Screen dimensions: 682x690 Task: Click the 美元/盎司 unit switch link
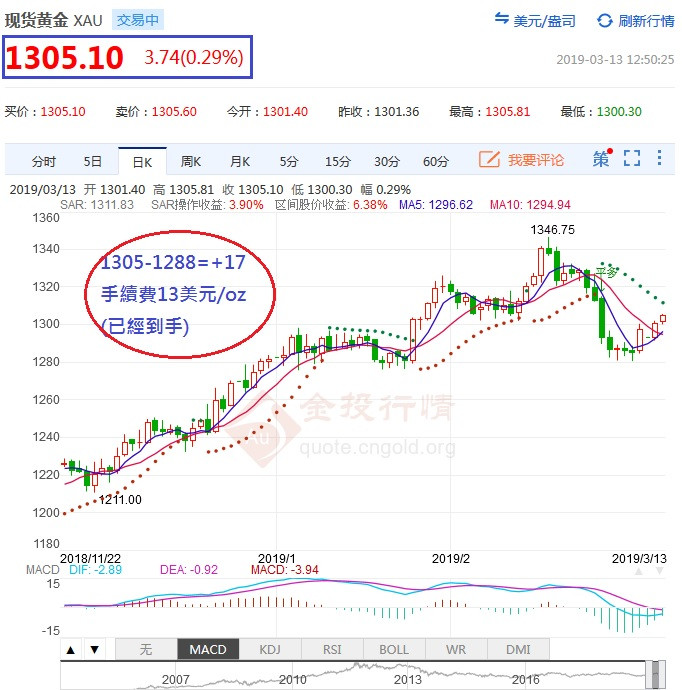point(544,21)
